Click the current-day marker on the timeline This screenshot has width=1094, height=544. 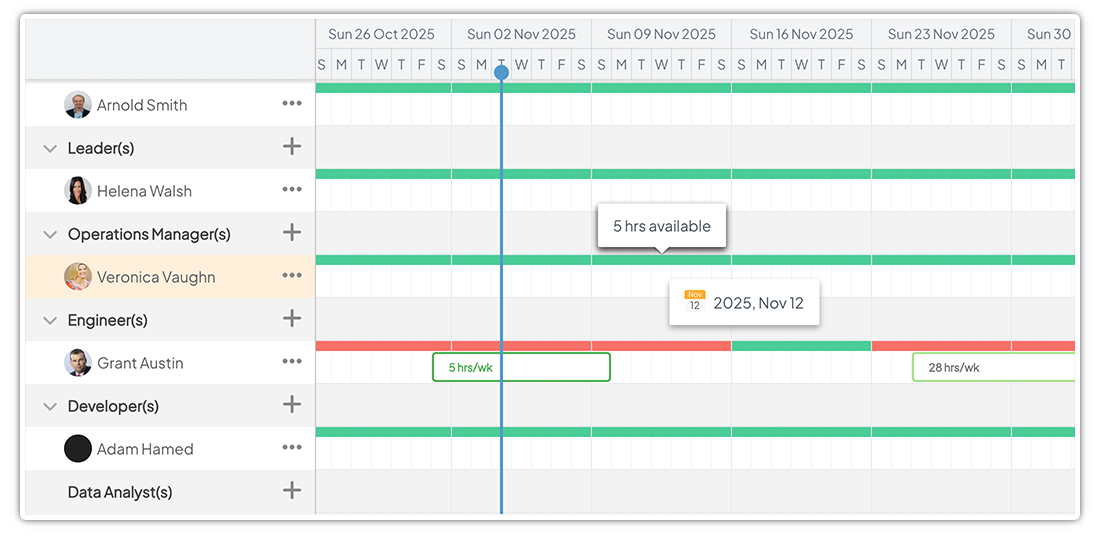pos(501,72)
